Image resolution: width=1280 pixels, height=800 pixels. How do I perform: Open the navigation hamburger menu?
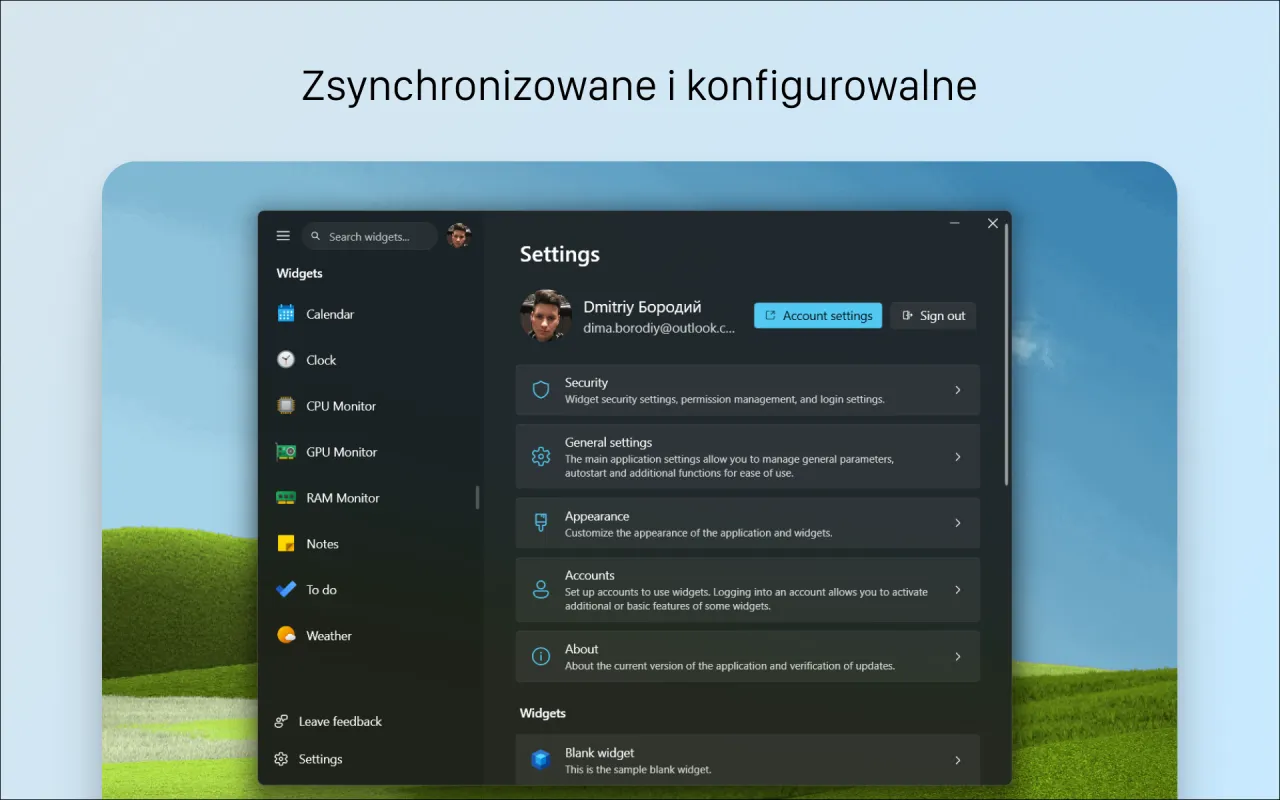pyautogui.click(x=283, y=235)
